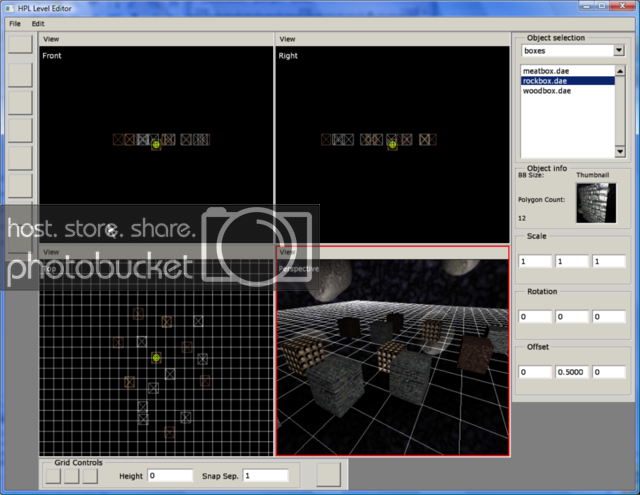
Task: Click the topmost blank tool button in left toolbar
Action: click(20, 43)
